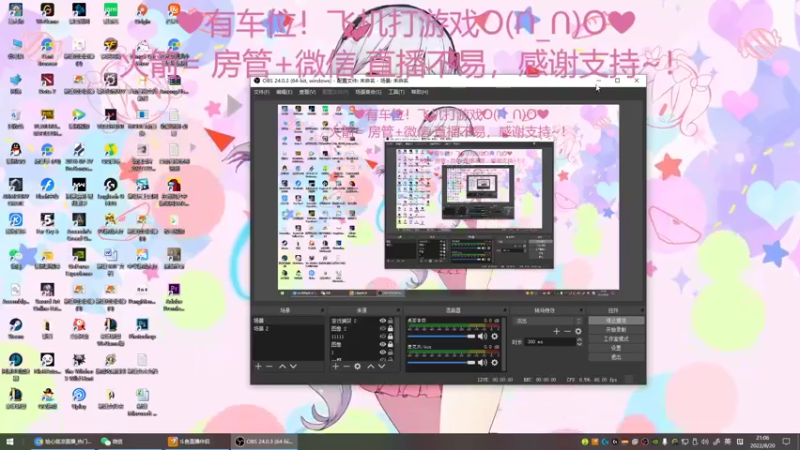Toggle the lock for source 图像
The height and width of the screenshot is (450, 800).
pos(390,344)
